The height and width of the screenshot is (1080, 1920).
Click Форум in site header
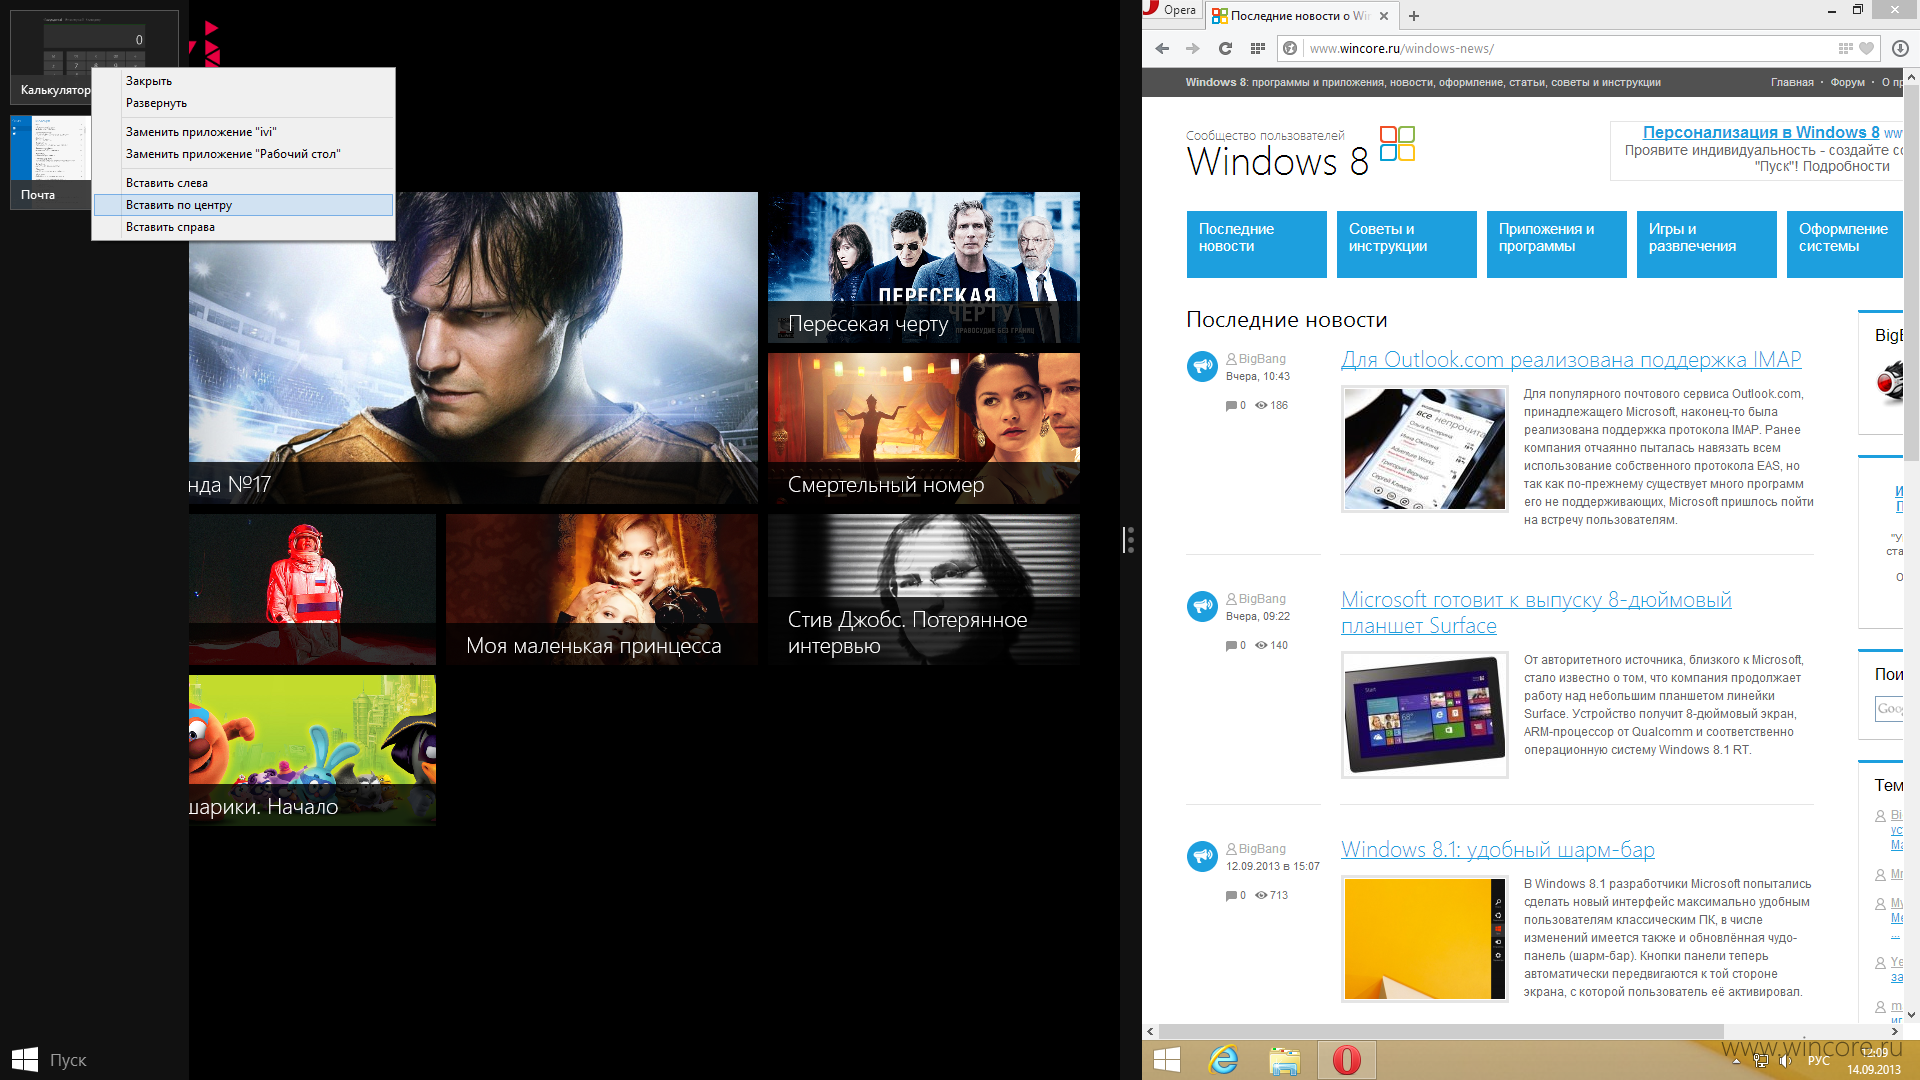[1847, 82]
